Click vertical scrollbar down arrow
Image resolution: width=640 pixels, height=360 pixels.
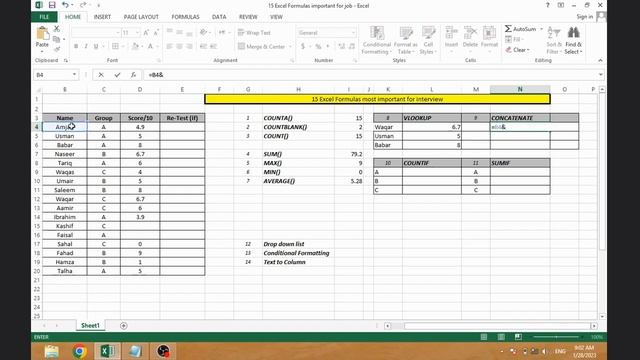point(602,316)
